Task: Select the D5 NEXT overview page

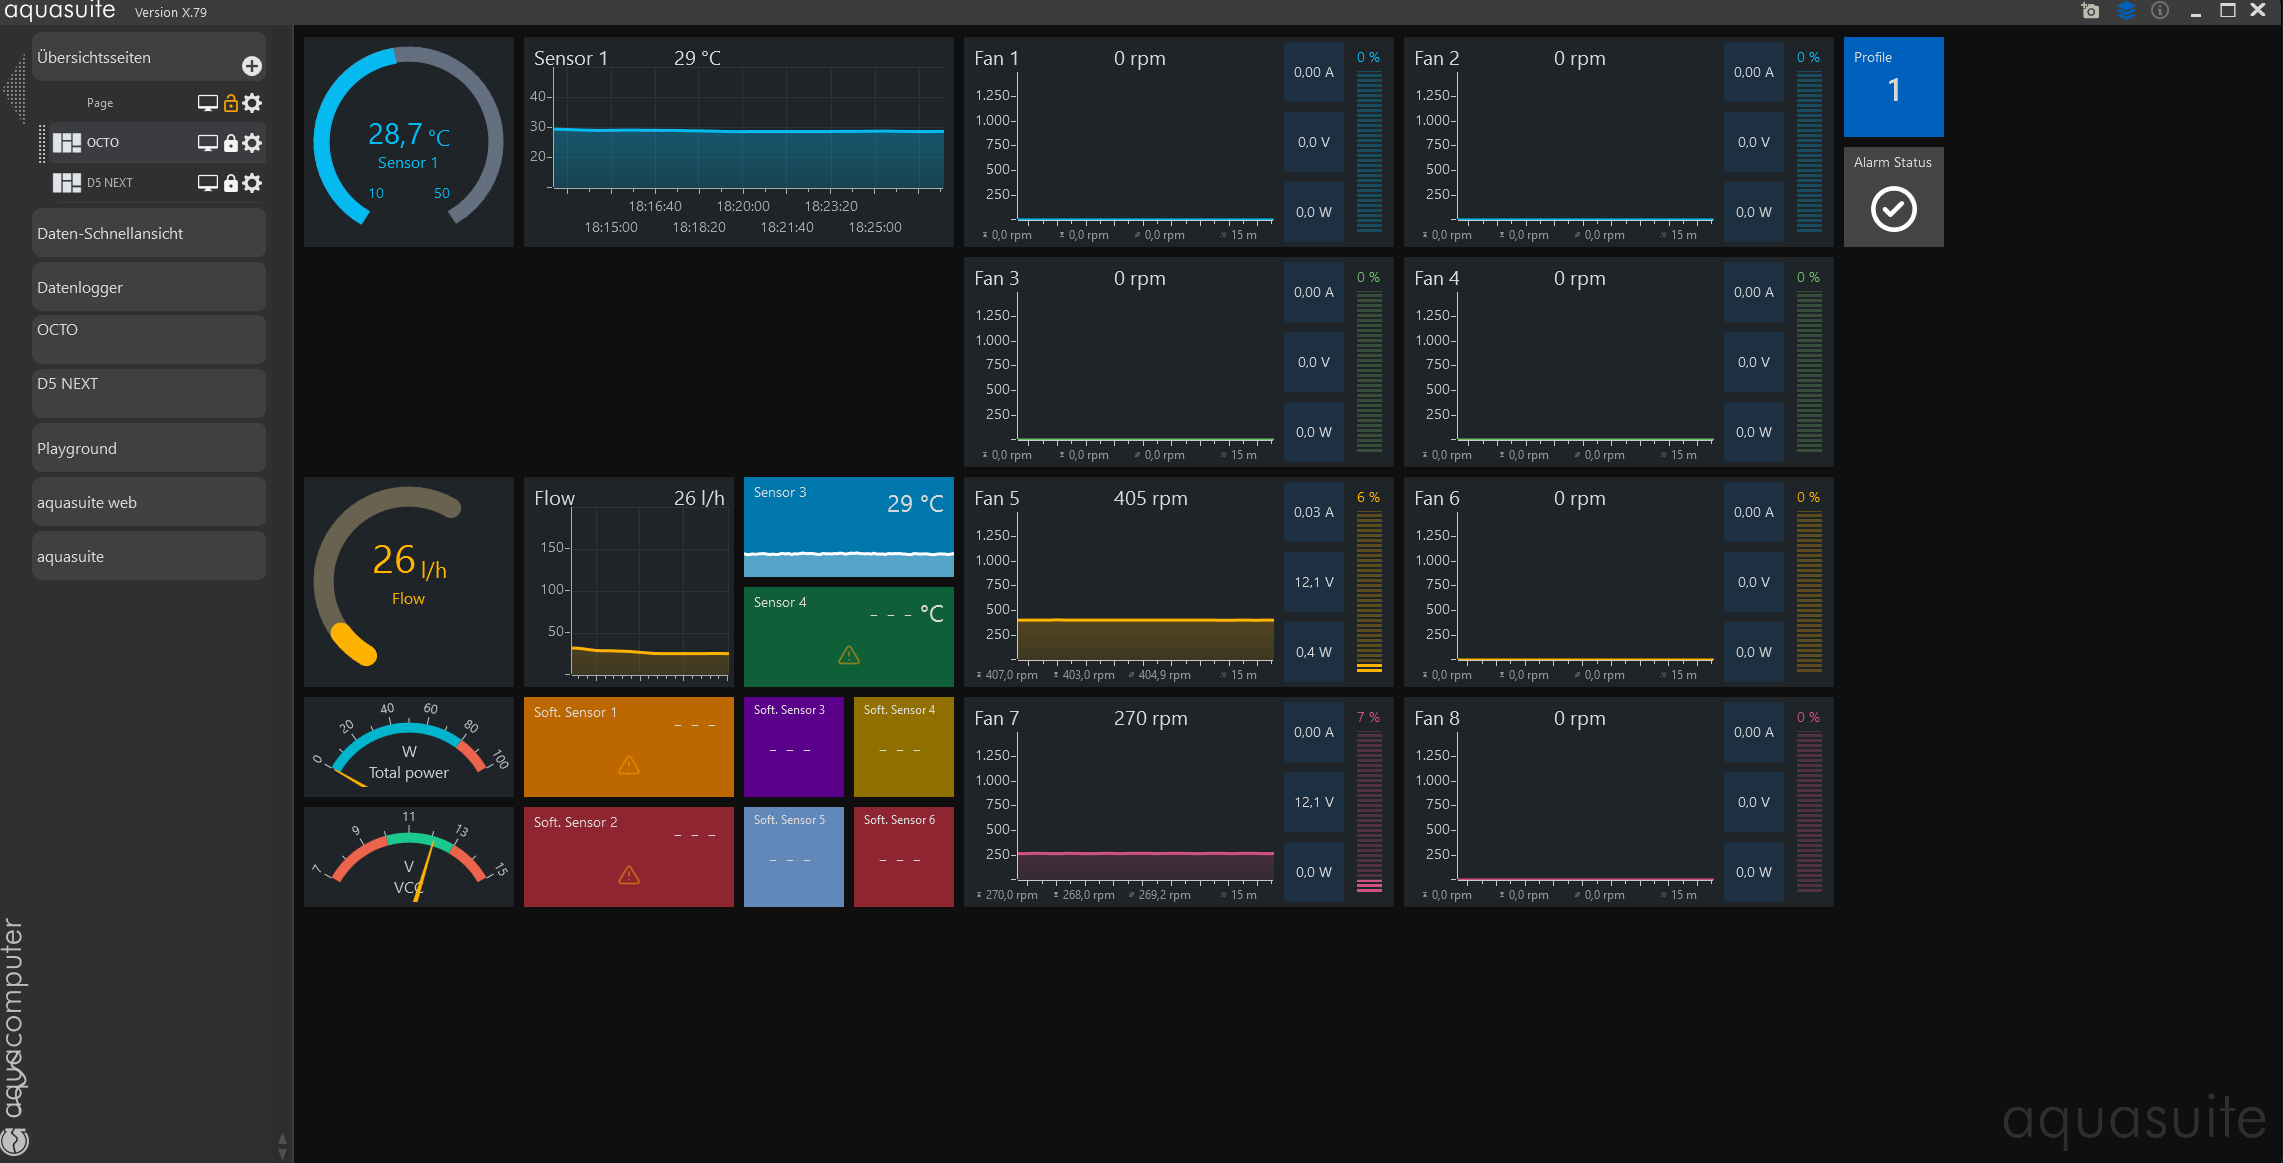Action: [x=110, y=183]
